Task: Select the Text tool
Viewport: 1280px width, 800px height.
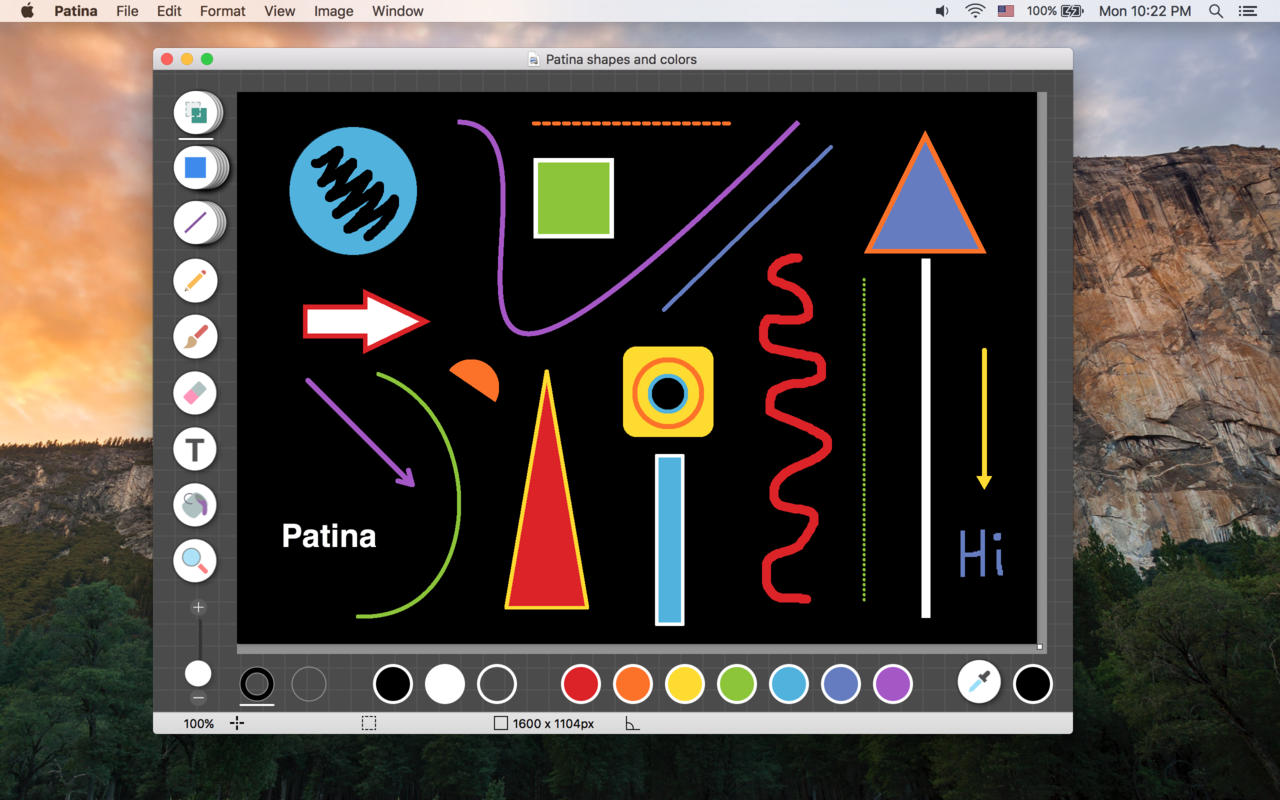Action: tap(196, 449)
